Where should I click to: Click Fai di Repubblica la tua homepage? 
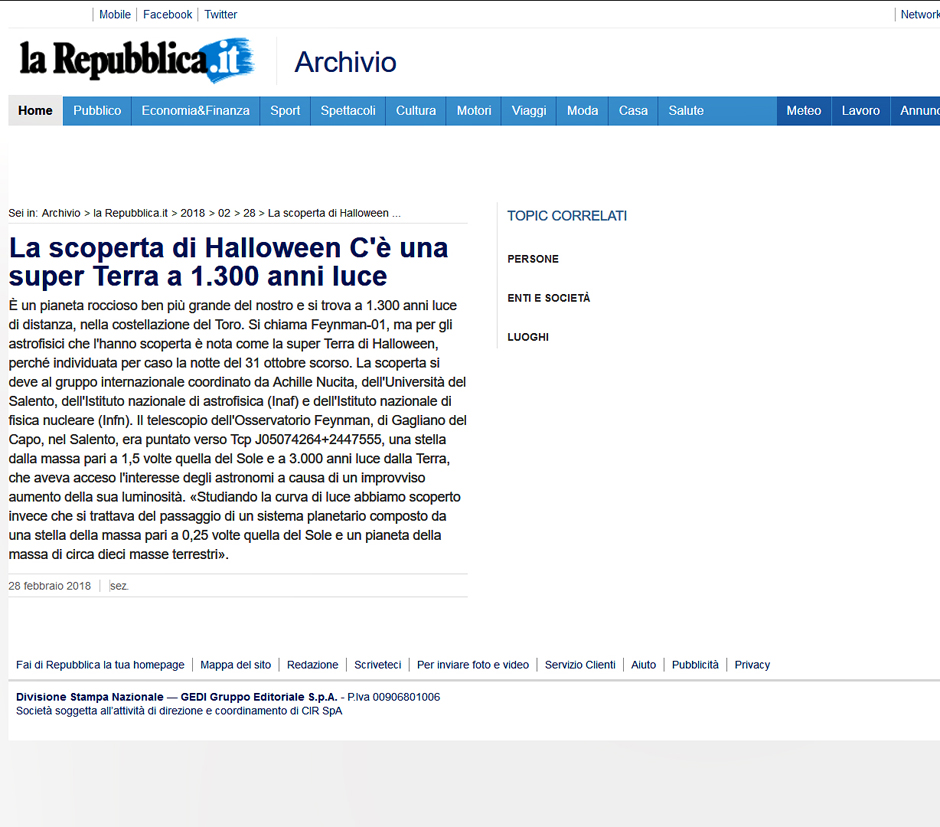point(100,665)
